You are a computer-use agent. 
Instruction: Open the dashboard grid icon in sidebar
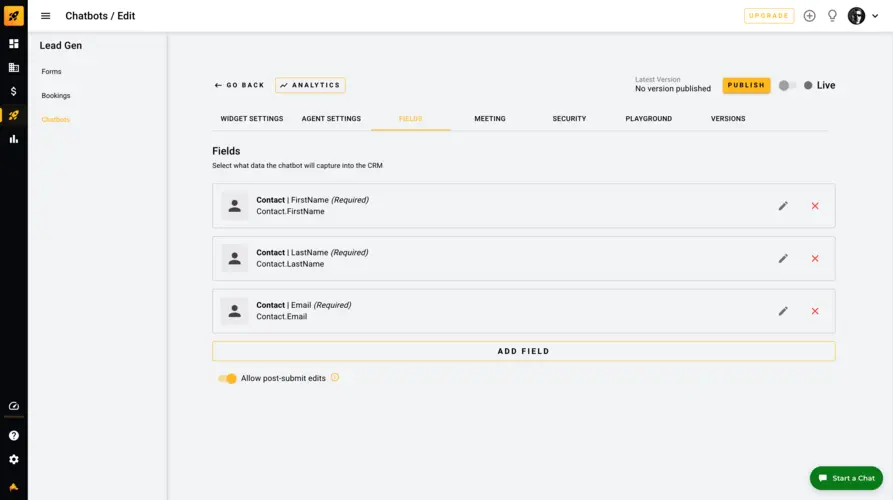[x=14, y=44]
